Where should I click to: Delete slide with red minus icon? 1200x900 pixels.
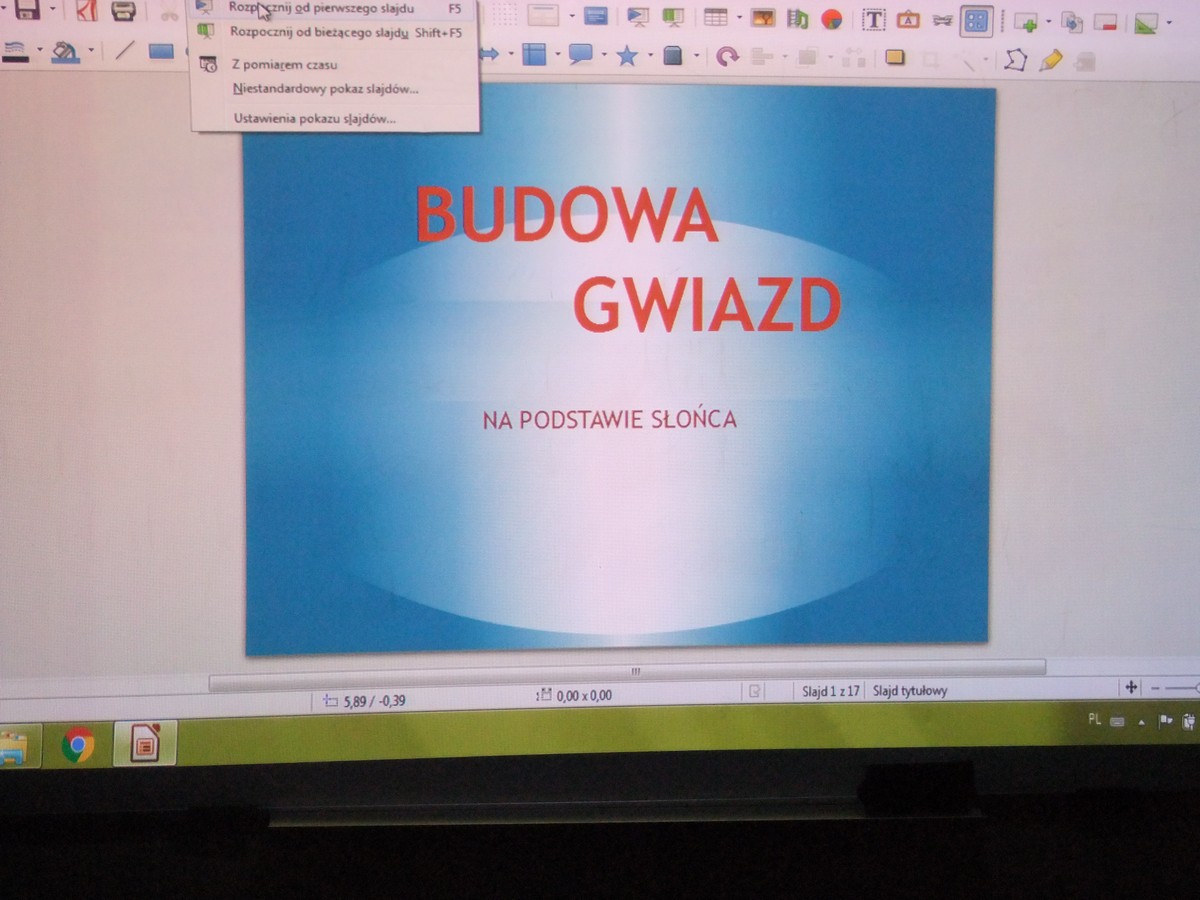click(1105, 22)
